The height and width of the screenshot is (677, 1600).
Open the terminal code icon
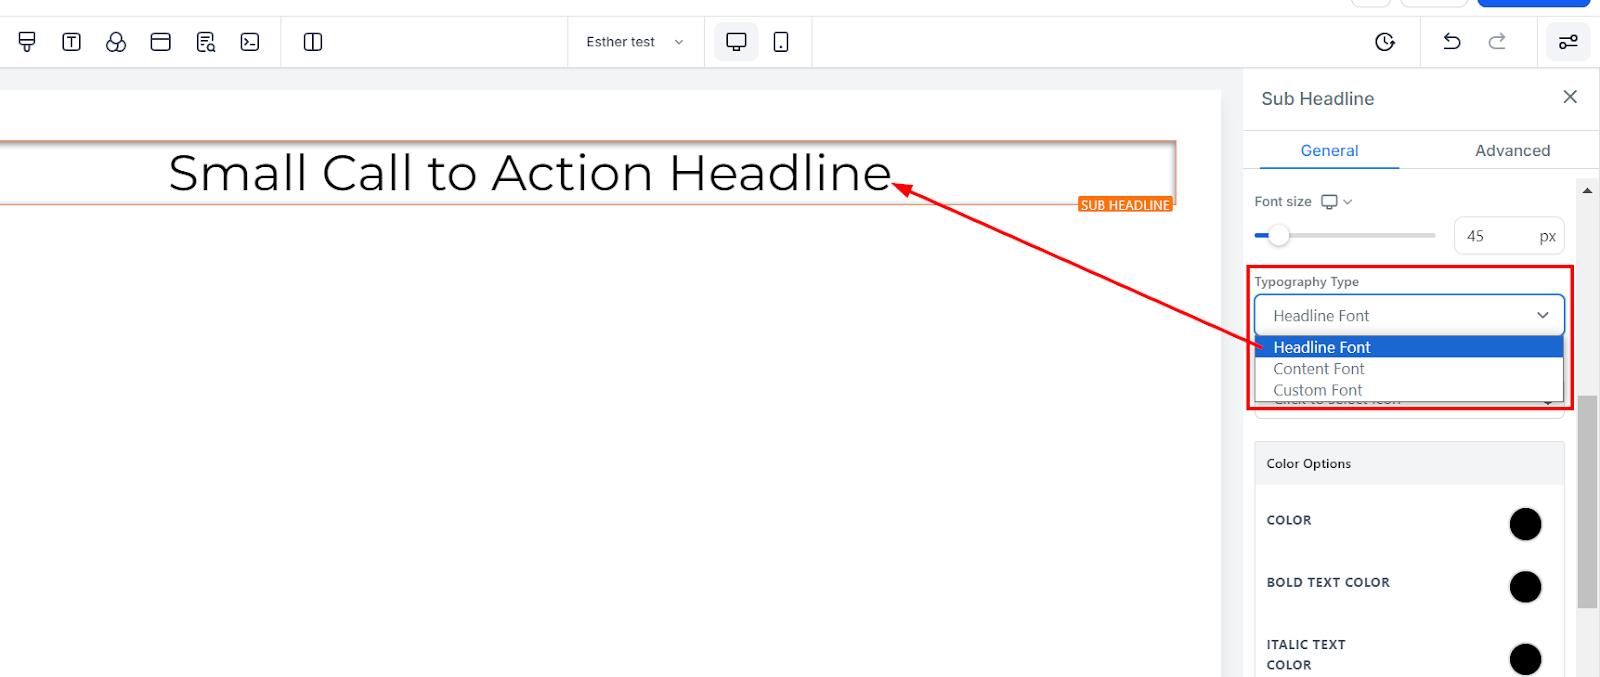[x=250, y=42]
